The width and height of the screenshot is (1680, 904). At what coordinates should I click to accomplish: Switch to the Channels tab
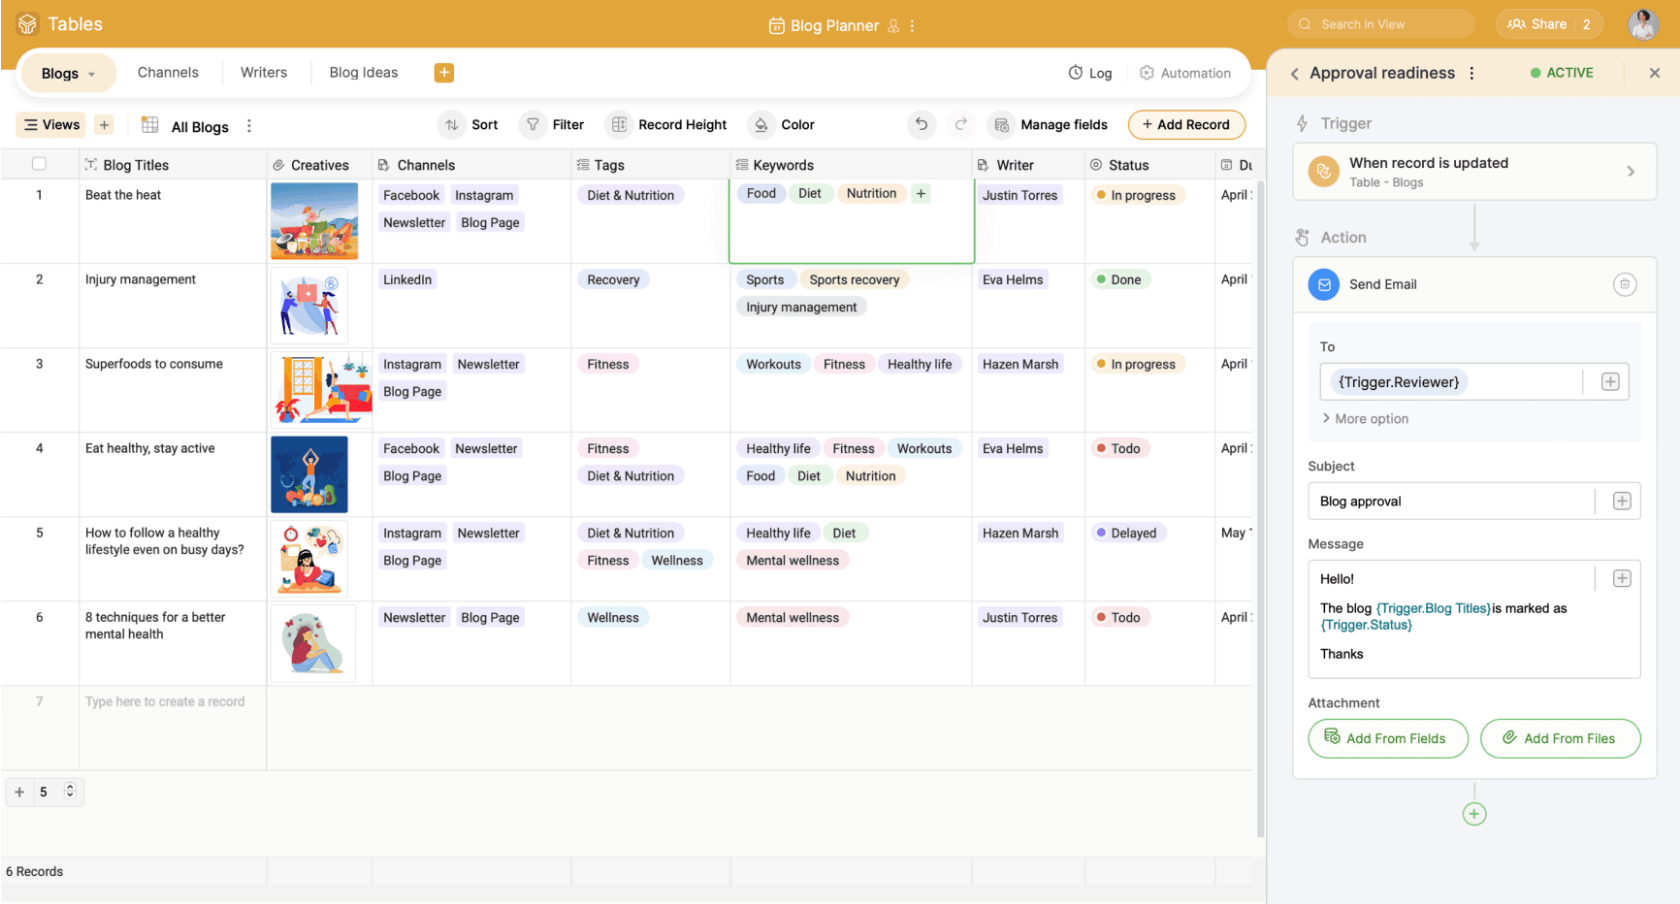point(168,72)
